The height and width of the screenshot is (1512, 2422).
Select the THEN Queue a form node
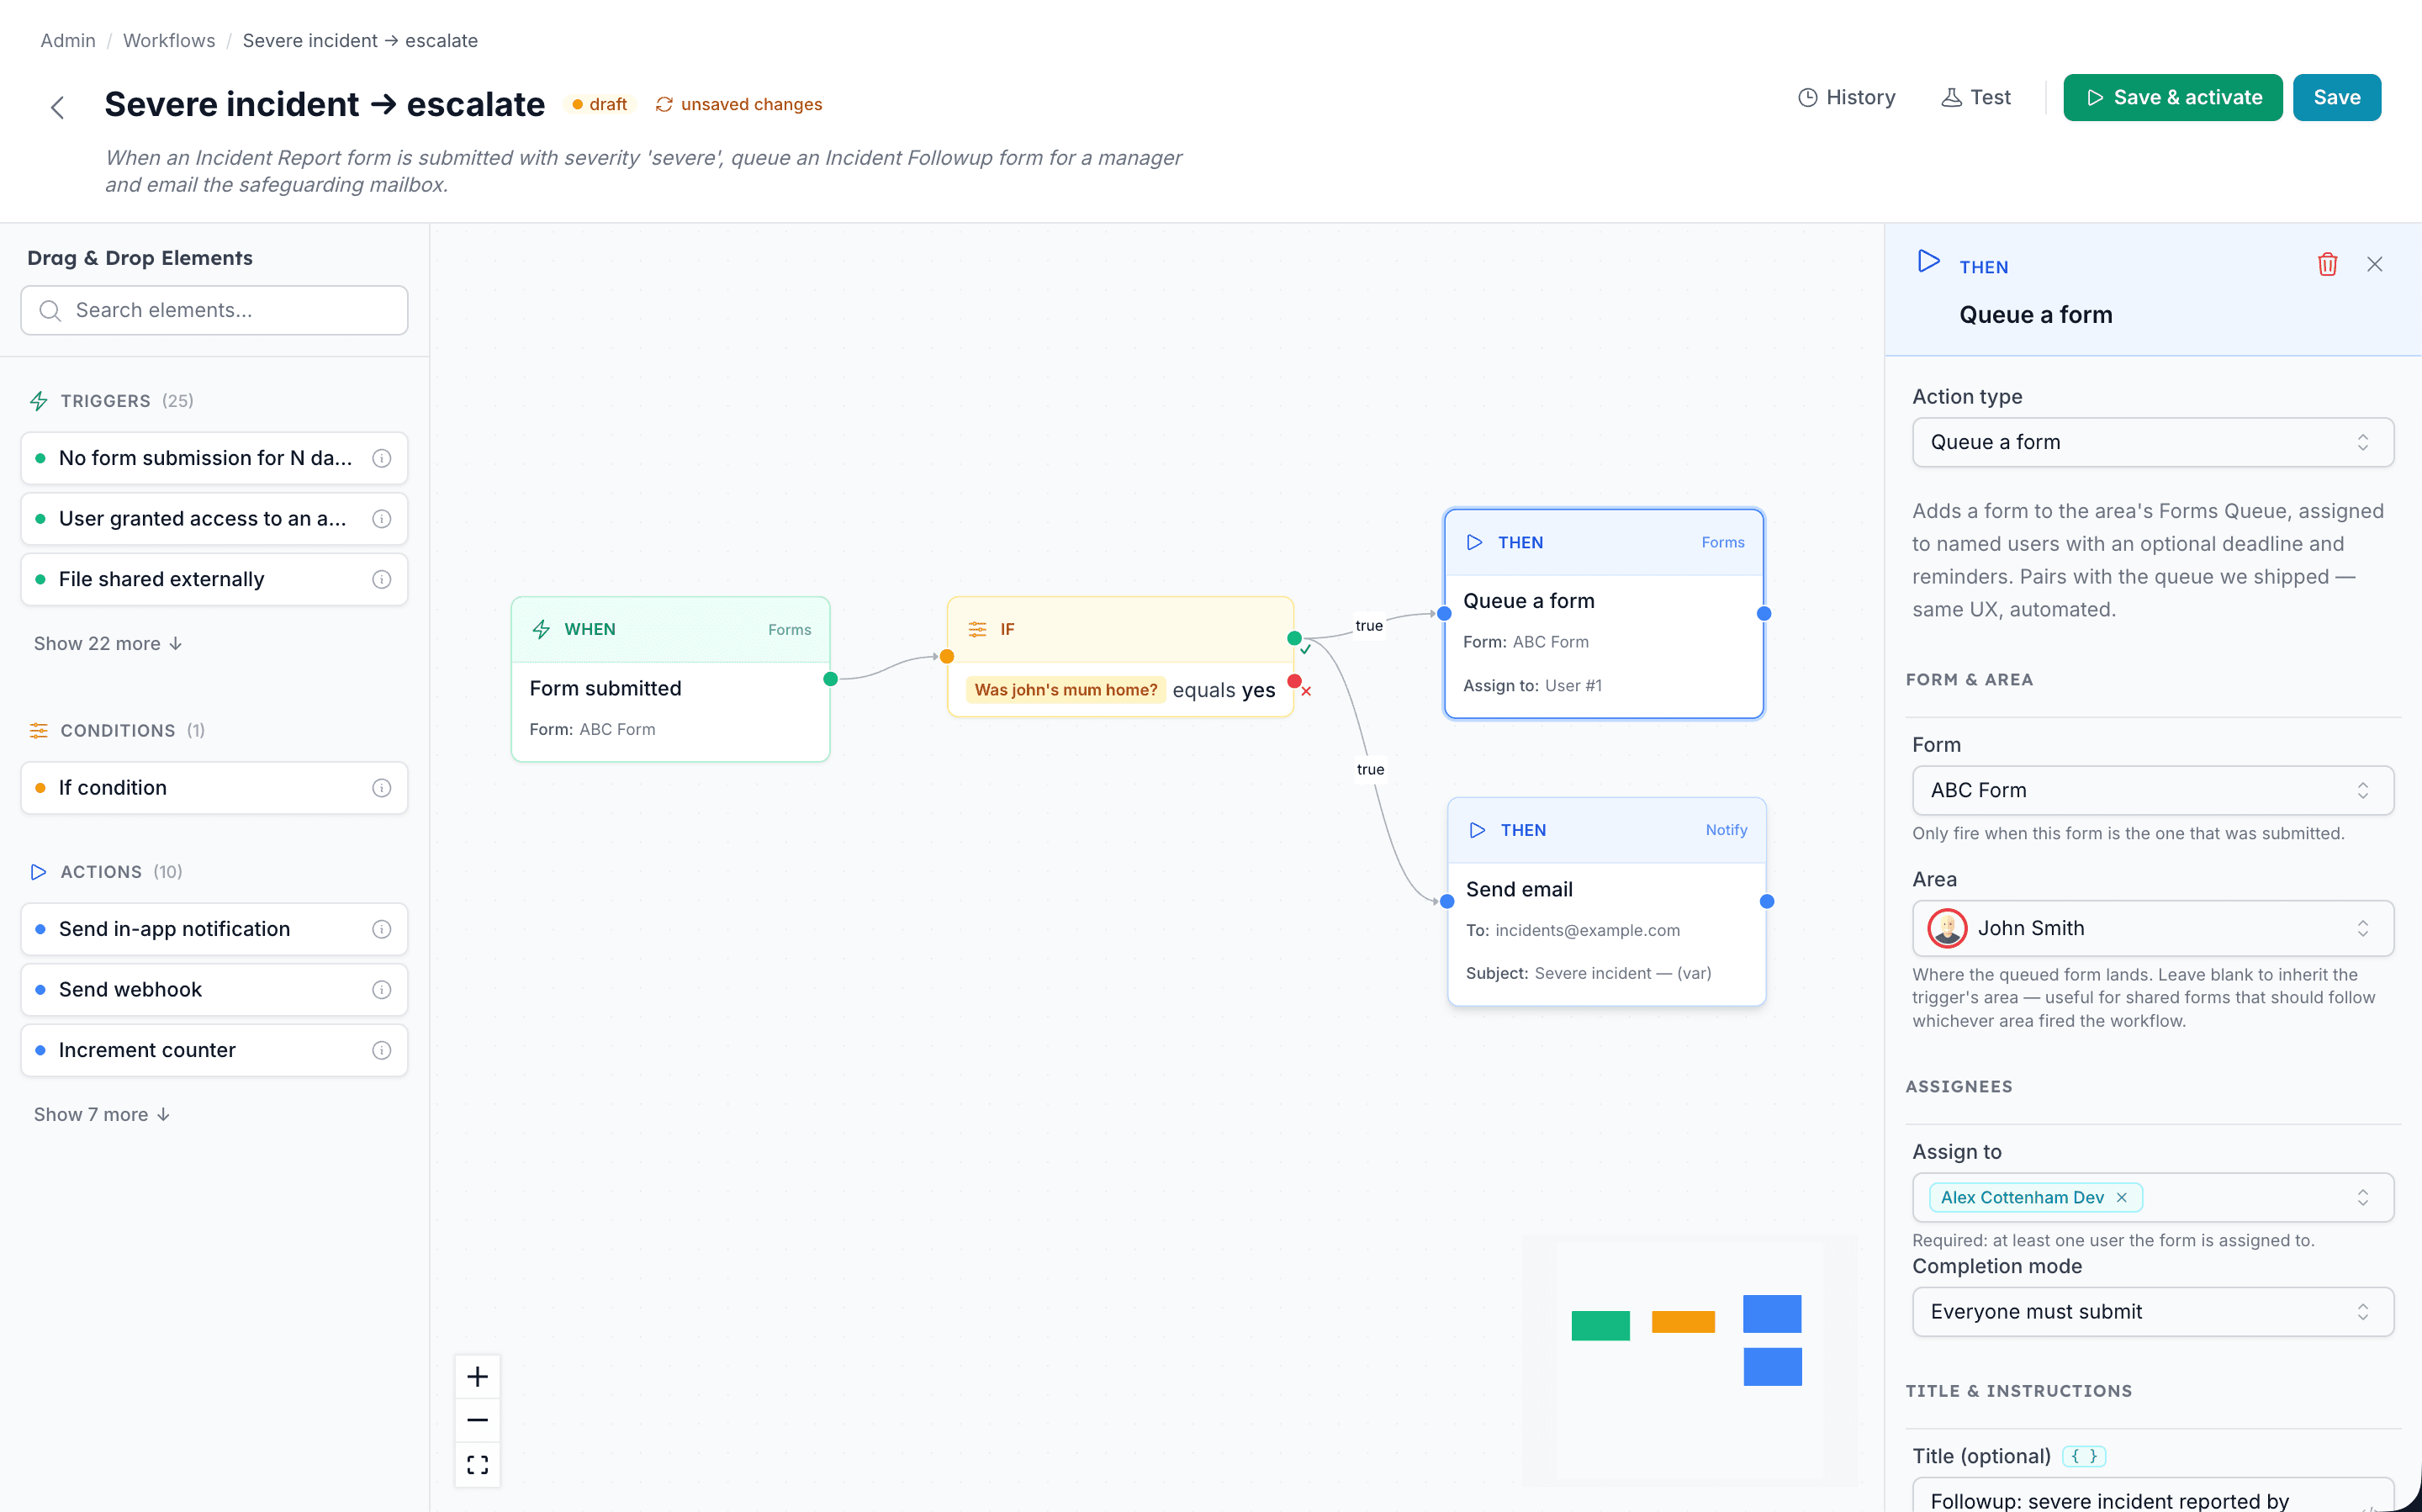(x=1604, y=614)
